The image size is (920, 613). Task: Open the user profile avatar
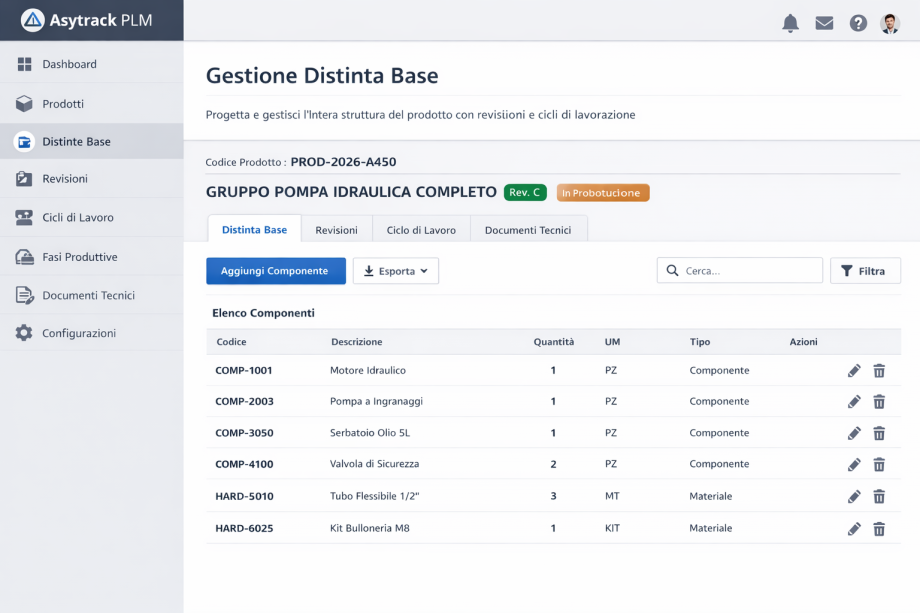click(x=890, y=23)
